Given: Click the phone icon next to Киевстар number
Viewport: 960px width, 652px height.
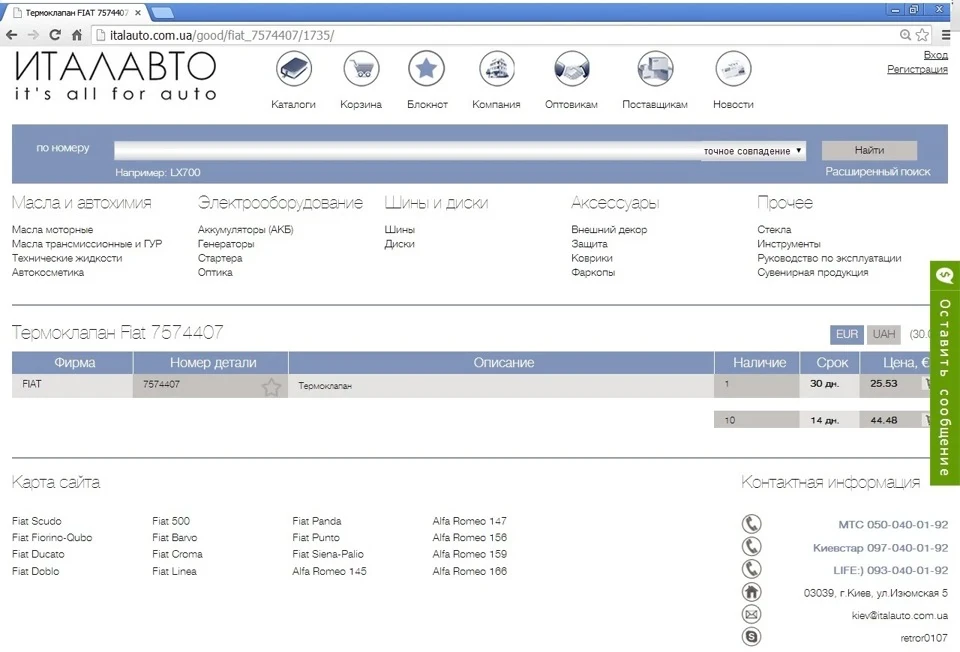Looking at the screenshot, I should tap(751, 547).
